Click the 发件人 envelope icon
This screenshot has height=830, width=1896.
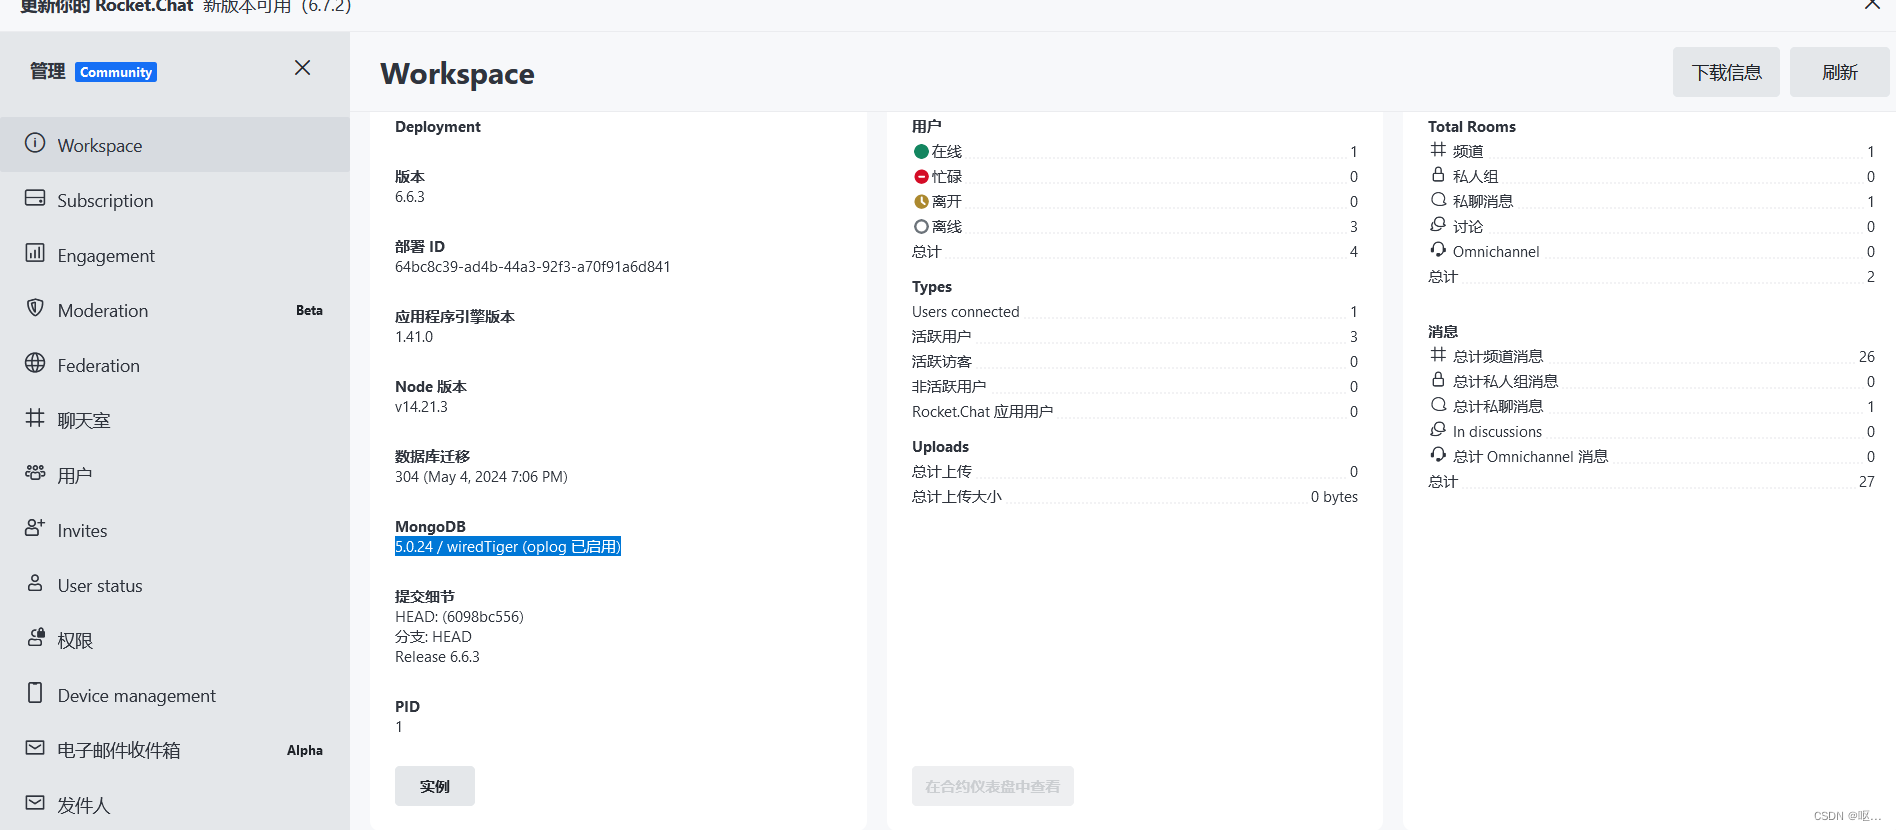[x=35, y=803]
